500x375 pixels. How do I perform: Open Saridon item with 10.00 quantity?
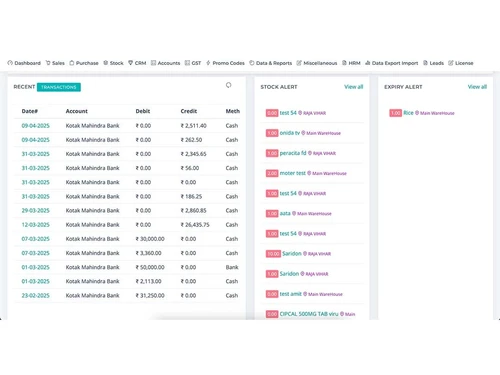[x=292, y=254]
